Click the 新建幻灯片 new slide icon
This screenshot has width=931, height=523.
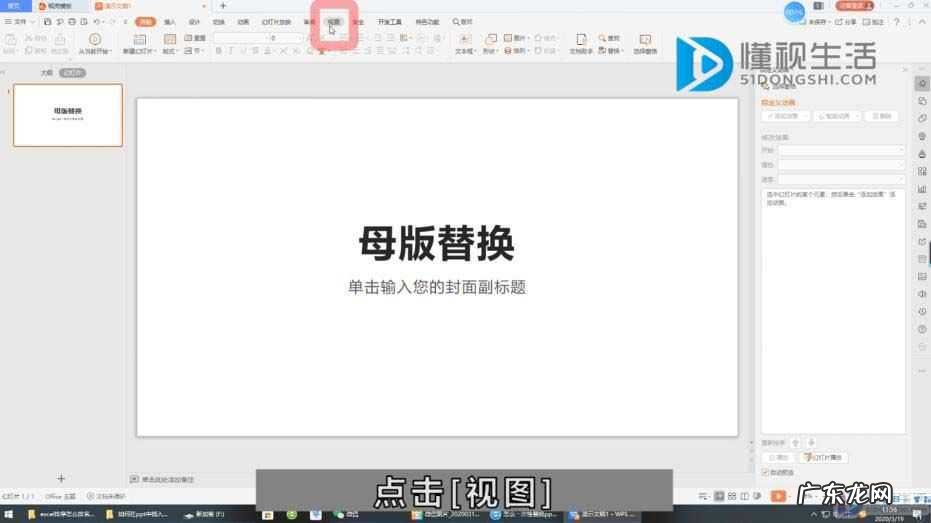click(x=140, y=40)
